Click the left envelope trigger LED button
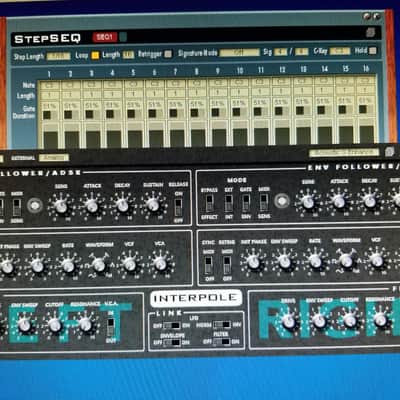 (35, 205)
